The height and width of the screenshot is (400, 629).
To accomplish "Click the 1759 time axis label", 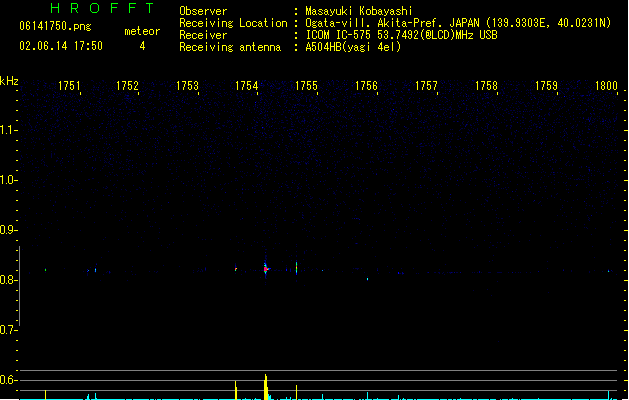I will (546, 86).
